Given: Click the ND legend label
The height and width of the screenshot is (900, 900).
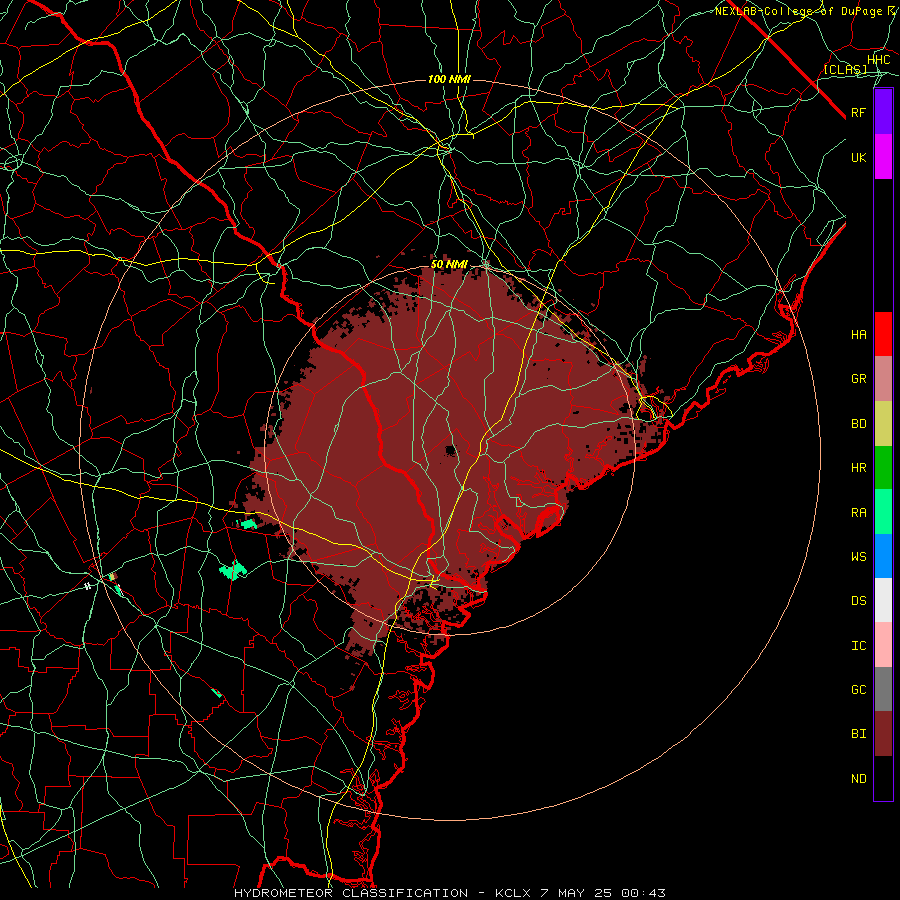Looking at the screenshot, I should (859, 779).
